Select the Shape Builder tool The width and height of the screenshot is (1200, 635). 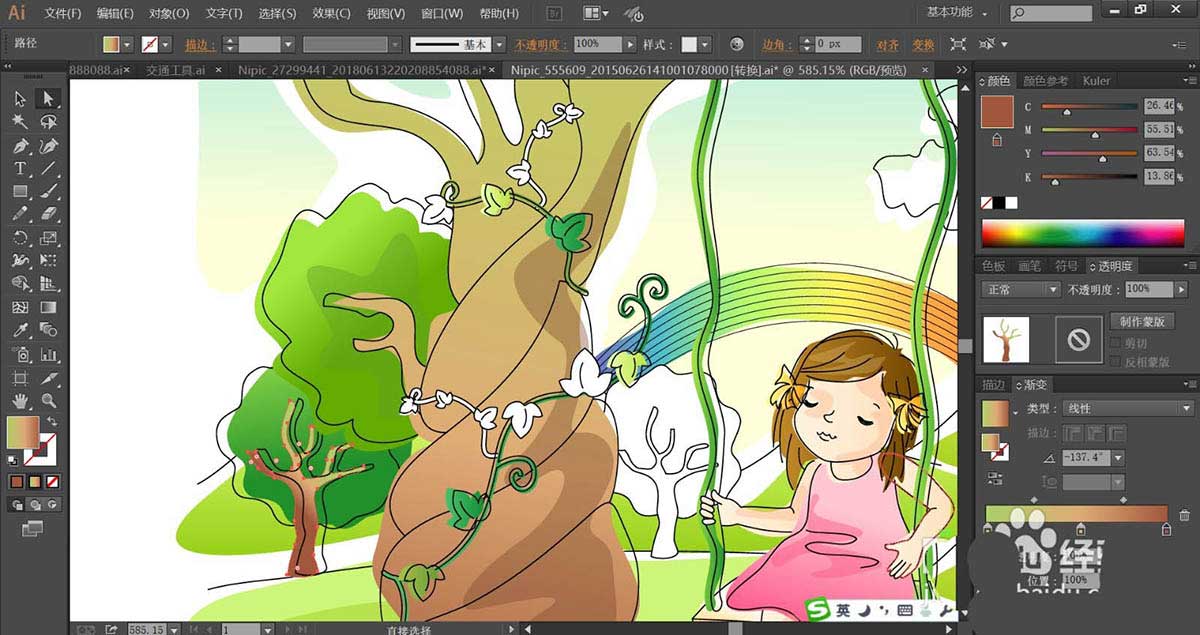point(20,284)
